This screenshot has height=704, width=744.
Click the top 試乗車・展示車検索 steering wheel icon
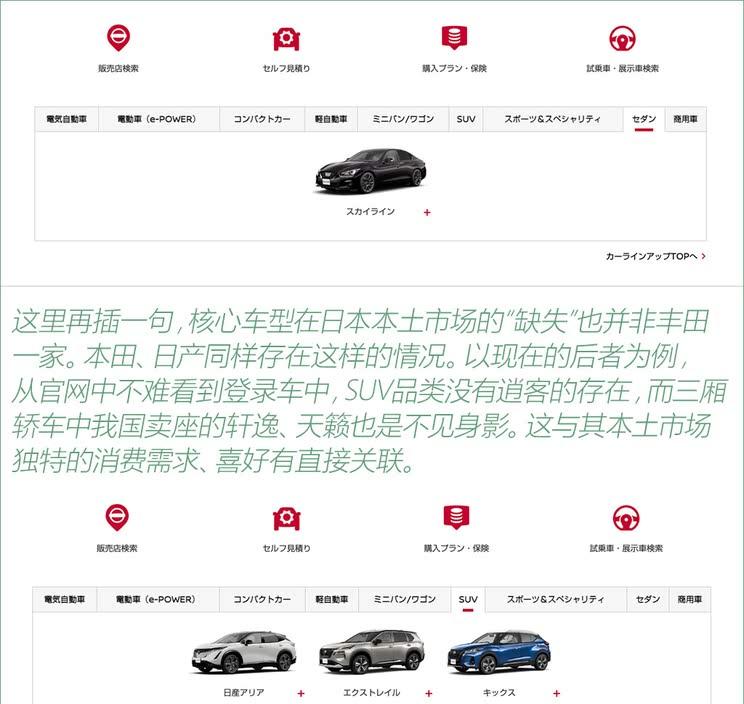click(x=623, y=38)
